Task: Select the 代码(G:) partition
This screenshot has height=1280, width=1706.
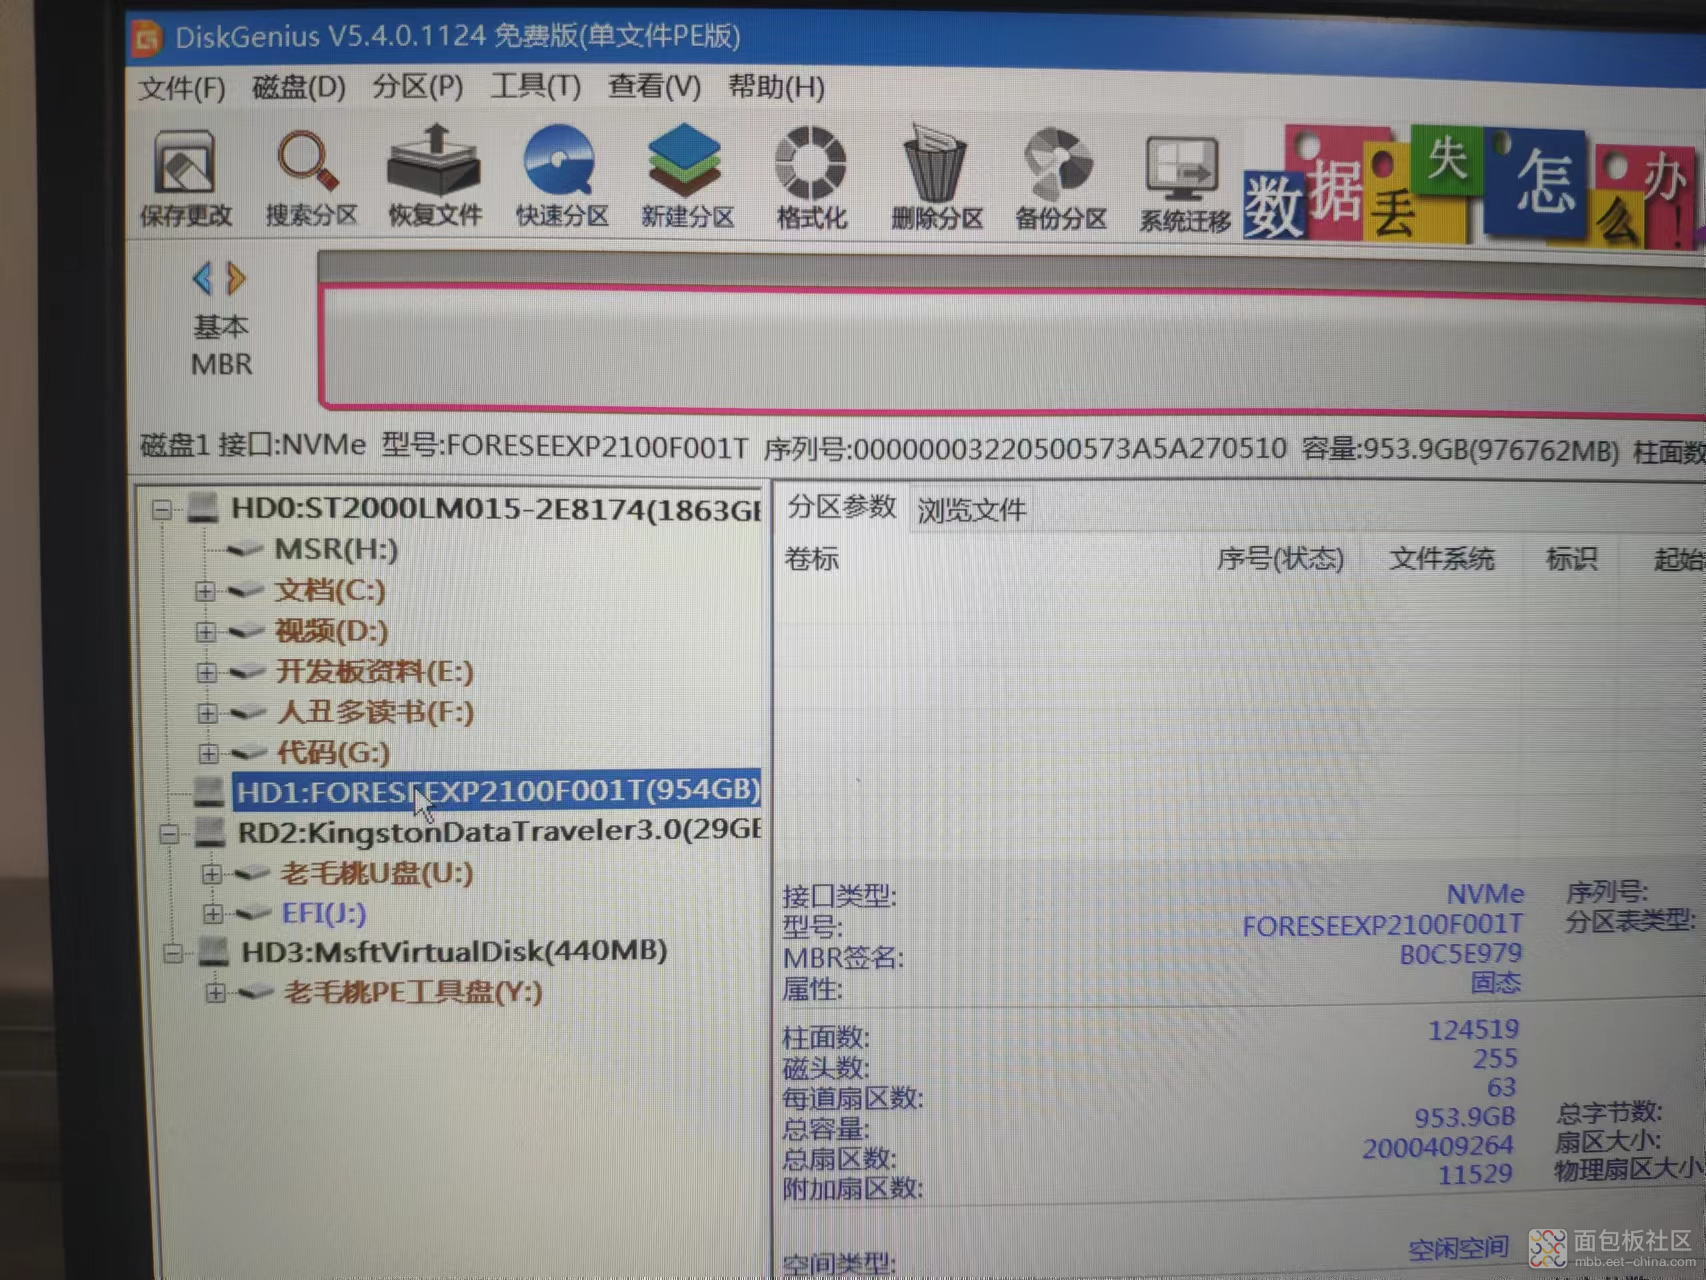Action: tap(334, 752)
